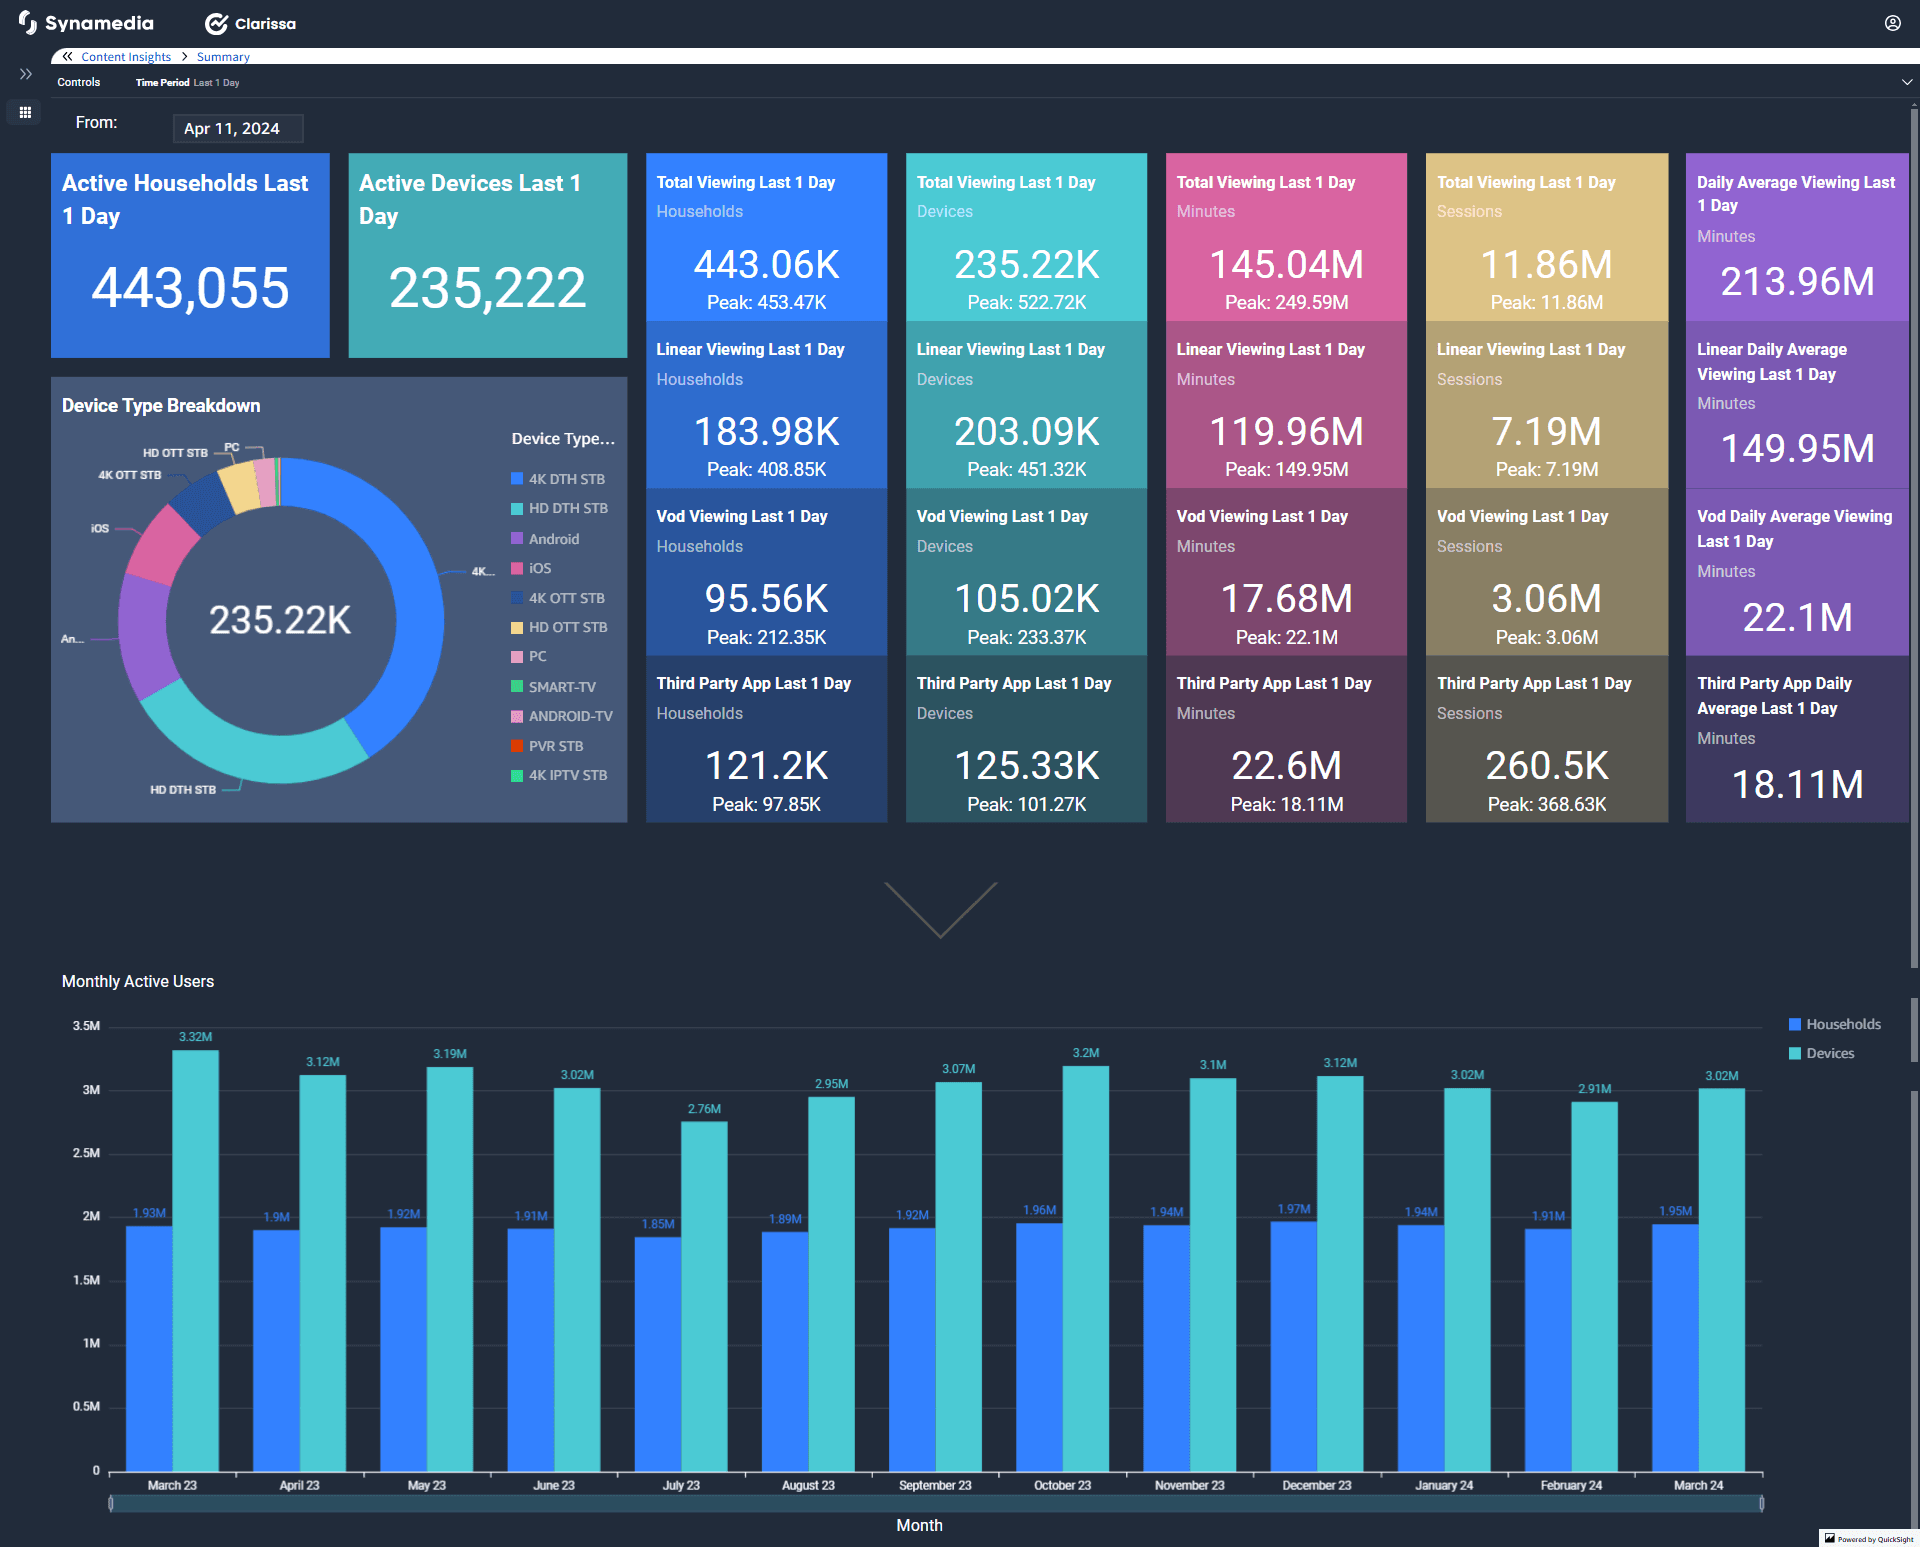Click the Clarissa checkmark logo icon
Screen dimensions: 1920x1547
tap(216, 24)
